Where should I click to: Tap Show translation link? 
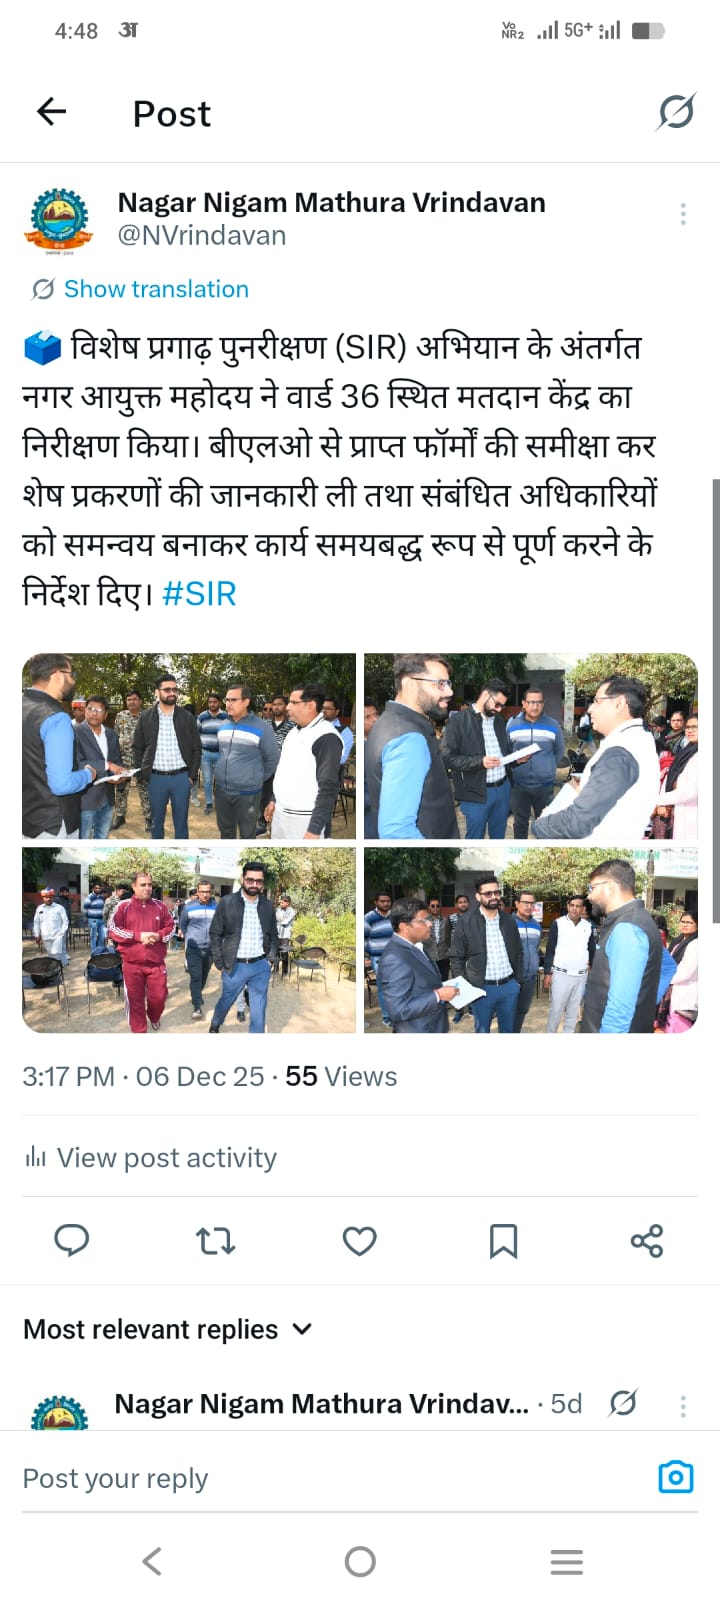pos(156,289)
